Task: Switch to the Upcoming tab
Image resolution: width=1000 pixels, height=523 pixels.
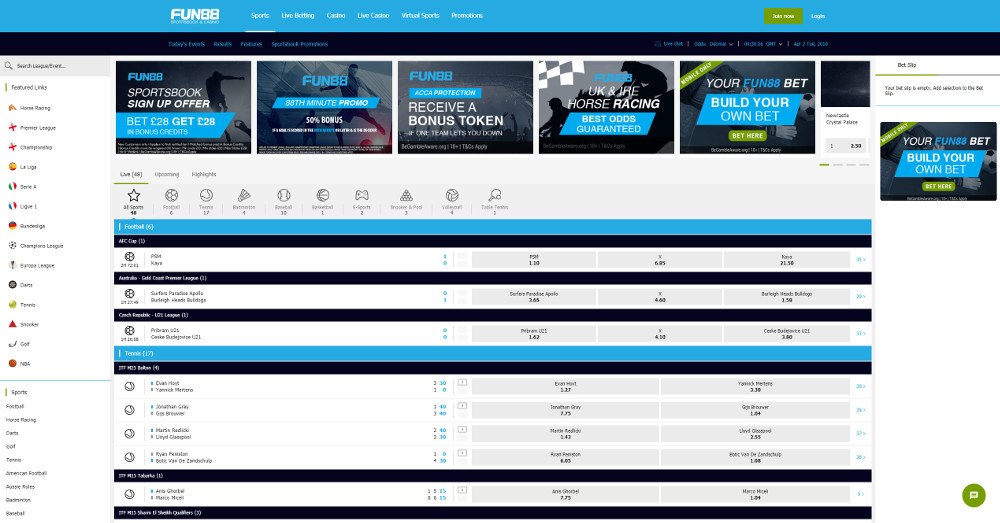Action: [166, 174]
